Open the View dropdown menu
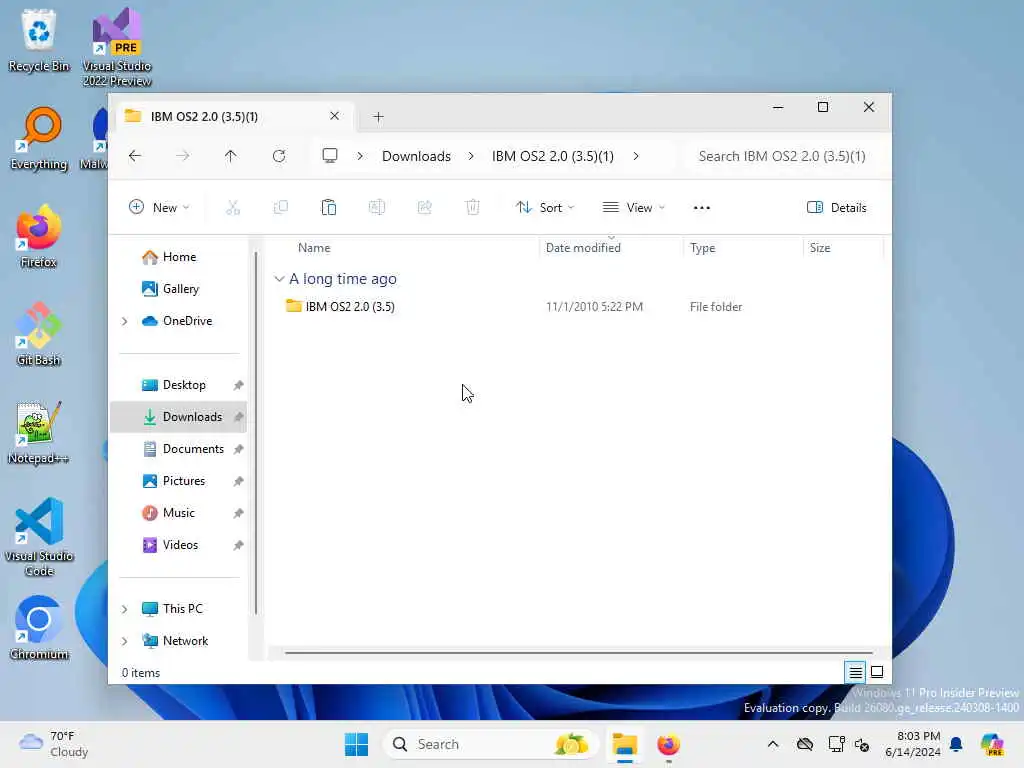 (x=633, y=208)
